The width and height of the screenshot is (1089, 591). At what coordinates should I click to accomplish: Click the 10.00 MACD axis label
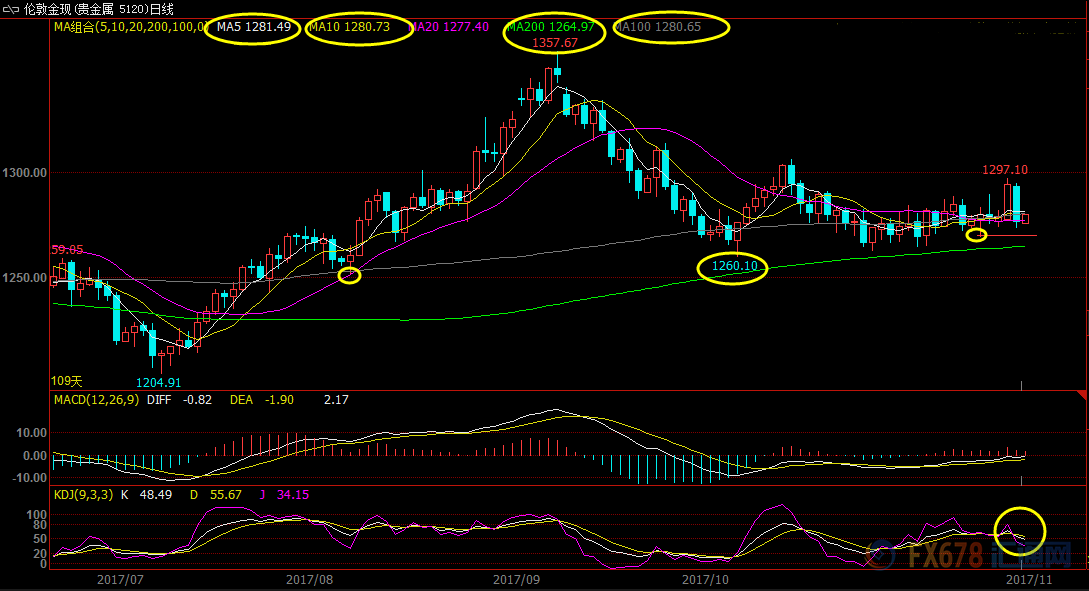pos(32,433)
